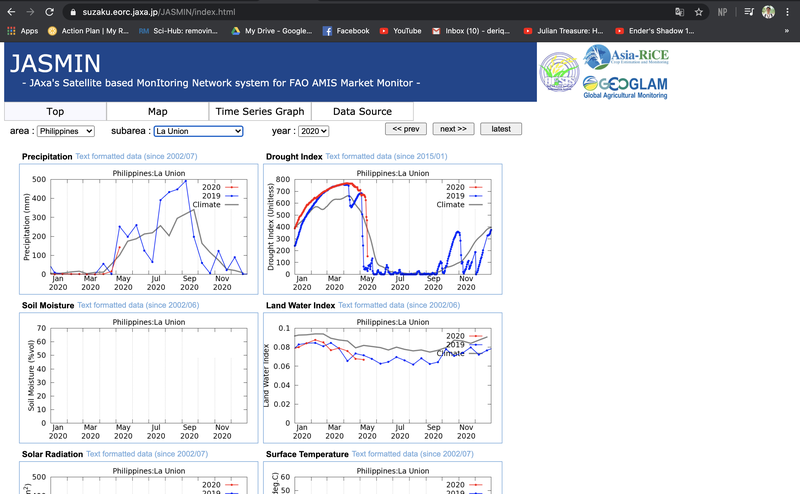Open the subarea dropdown showing La Union
Image resolution: width=800 pixels, height=494 pixels.
[198, 131]
